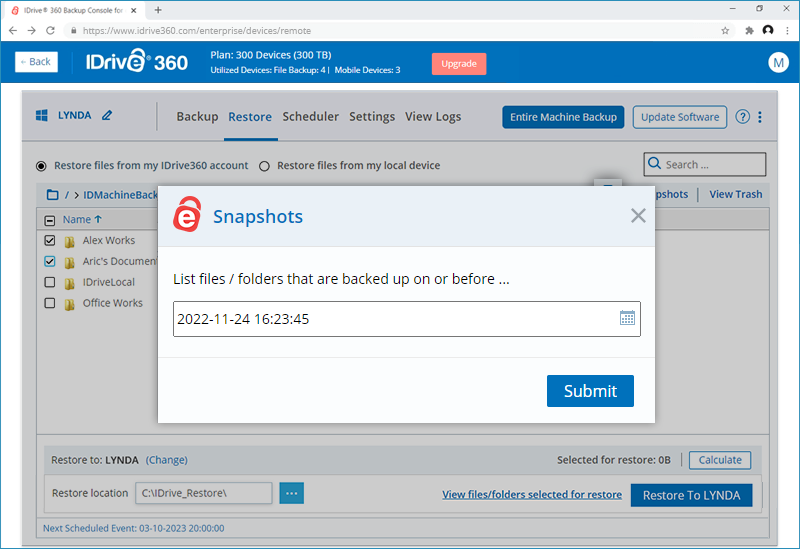
Task: Click the IDrive logo in Snapshots dialog
Action: tap(187, 214)
